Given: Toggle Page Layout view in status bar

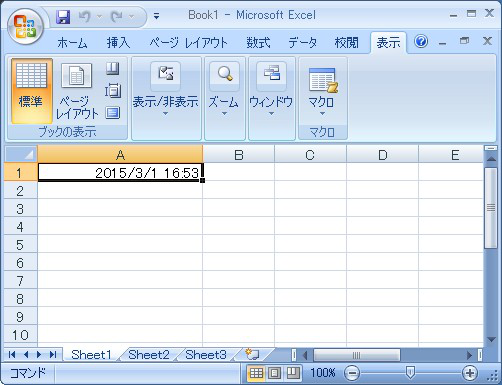Looking at the screenshot, I should point(274,373).
